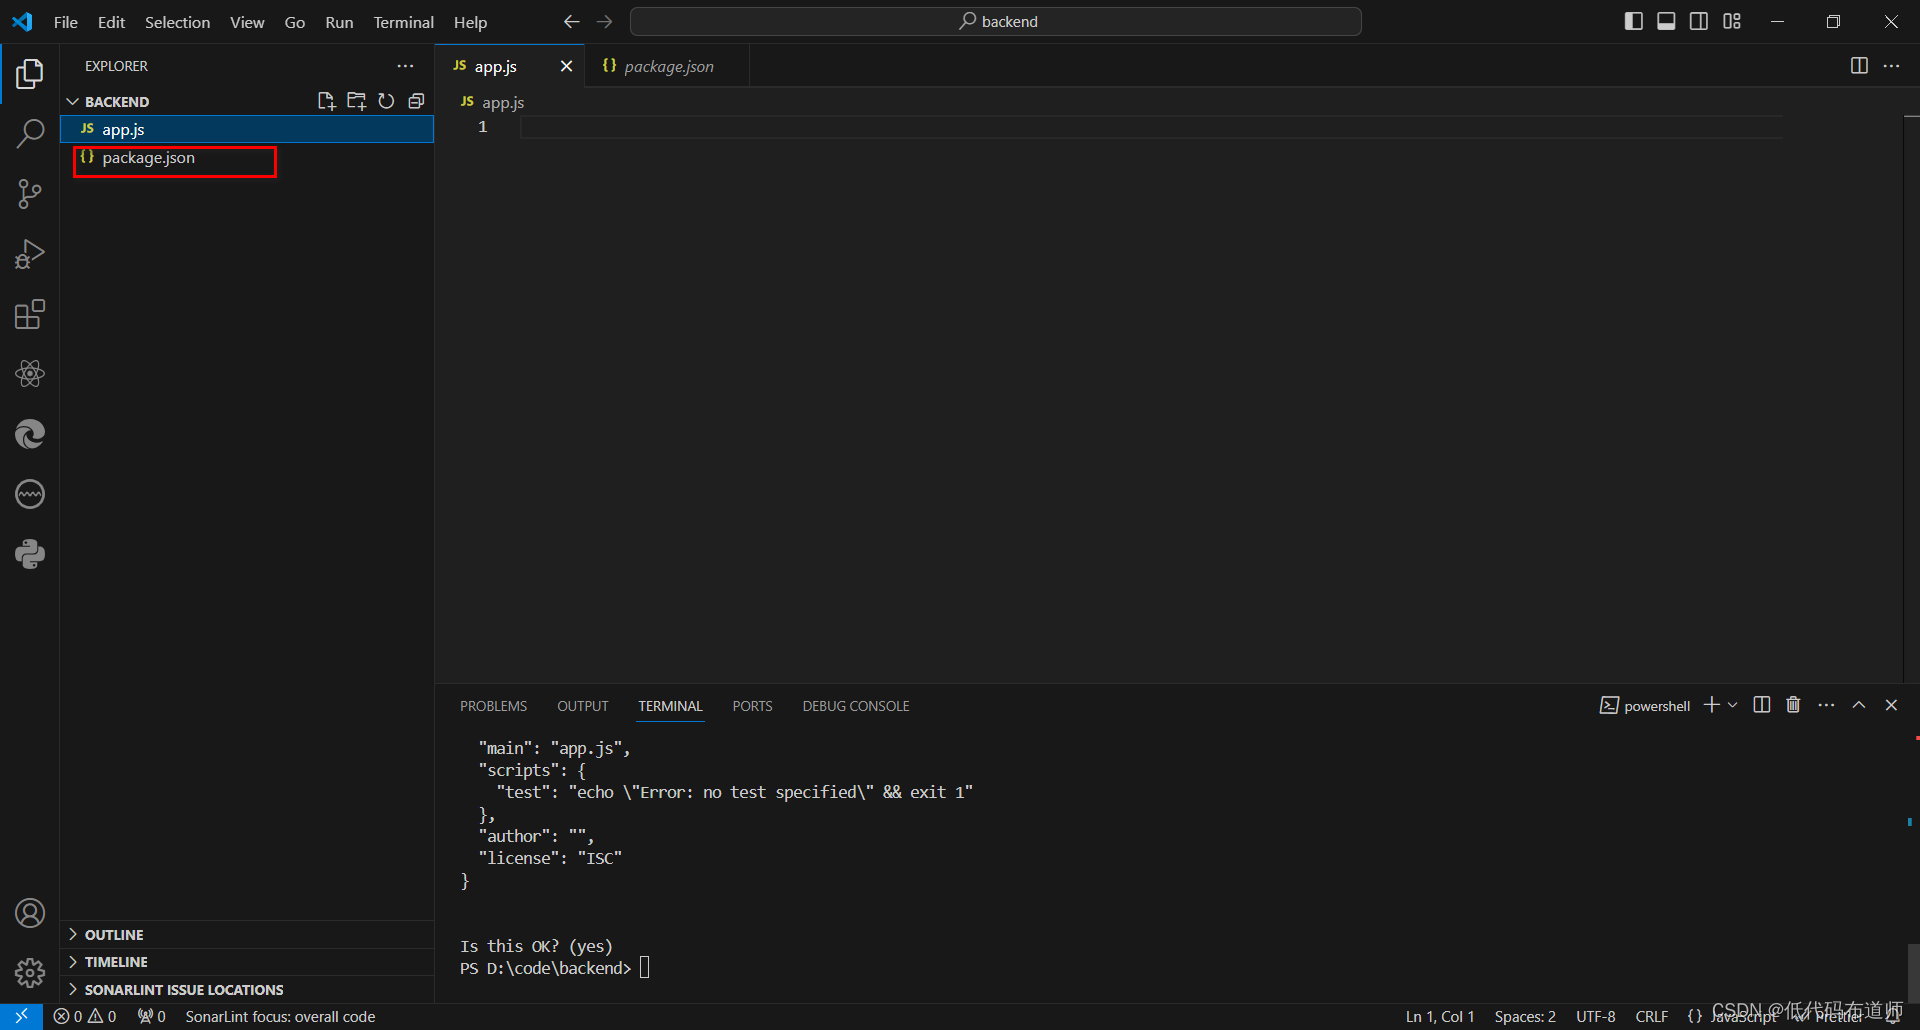This screenshot has height=1030, width=1920.
Task: Open the Run menu
Action: pos(339,22)
